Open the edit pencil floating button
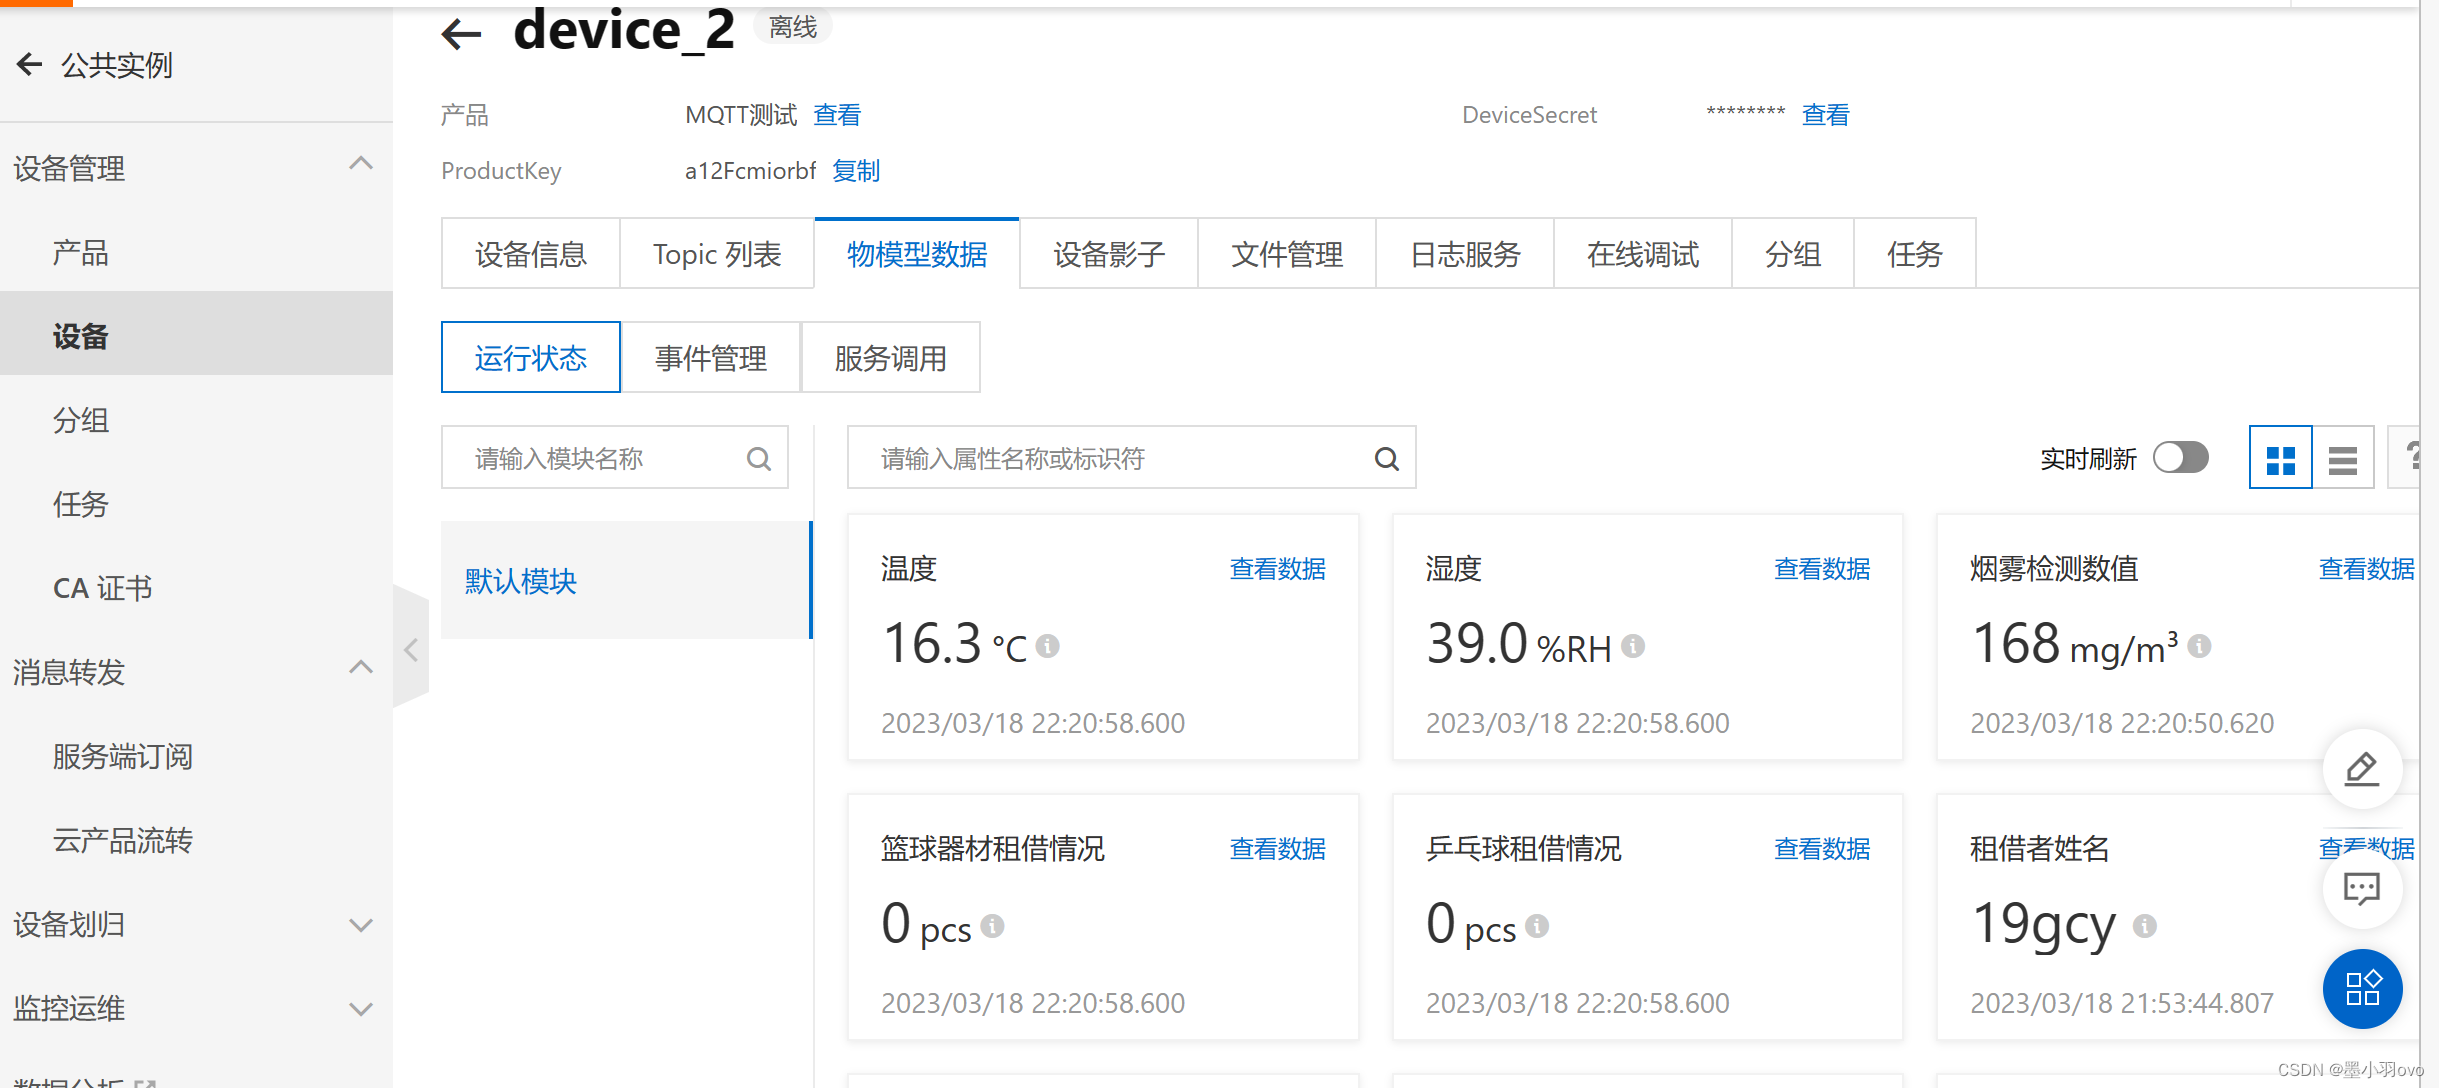 click(x=2362, y=769)
